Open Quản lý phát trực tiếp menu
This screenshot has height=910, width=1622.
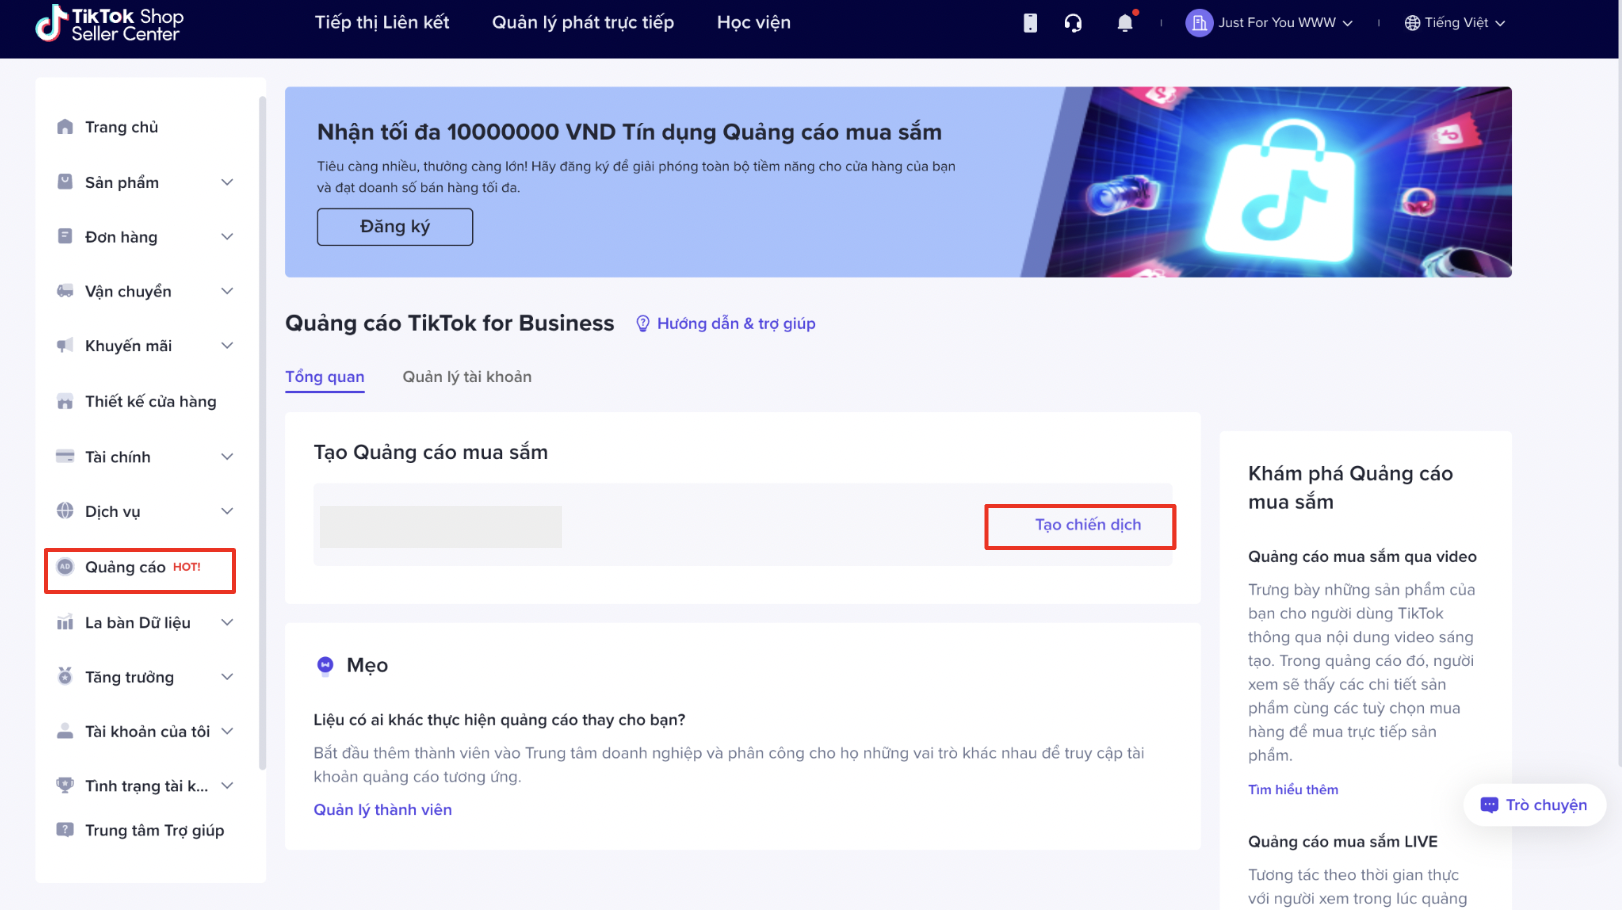point(583,23)
